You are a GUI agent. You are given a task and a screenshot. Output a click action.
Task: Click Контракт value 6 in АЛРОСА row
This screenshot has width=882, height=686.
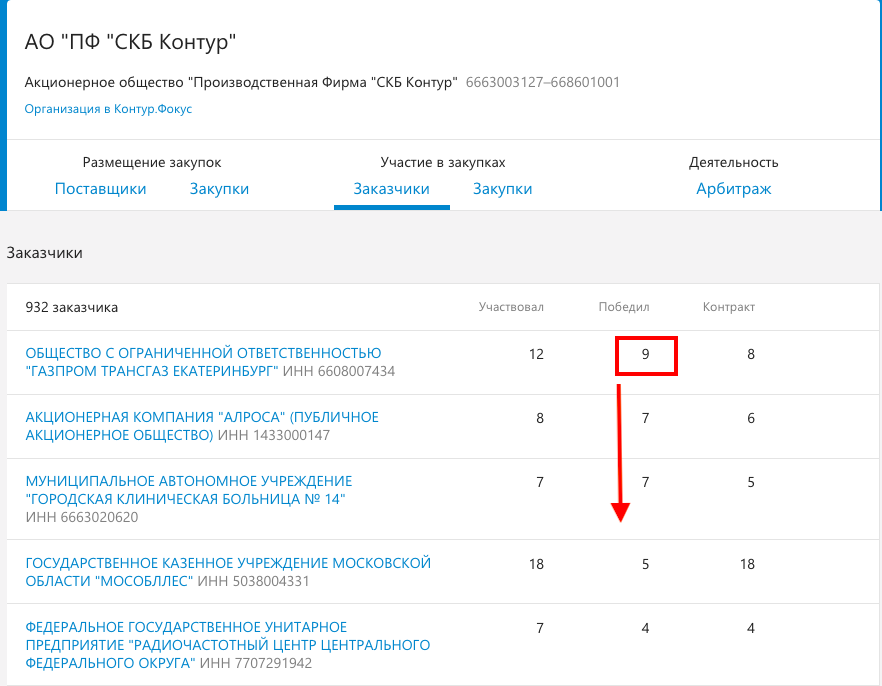click(x=750, y=418)
